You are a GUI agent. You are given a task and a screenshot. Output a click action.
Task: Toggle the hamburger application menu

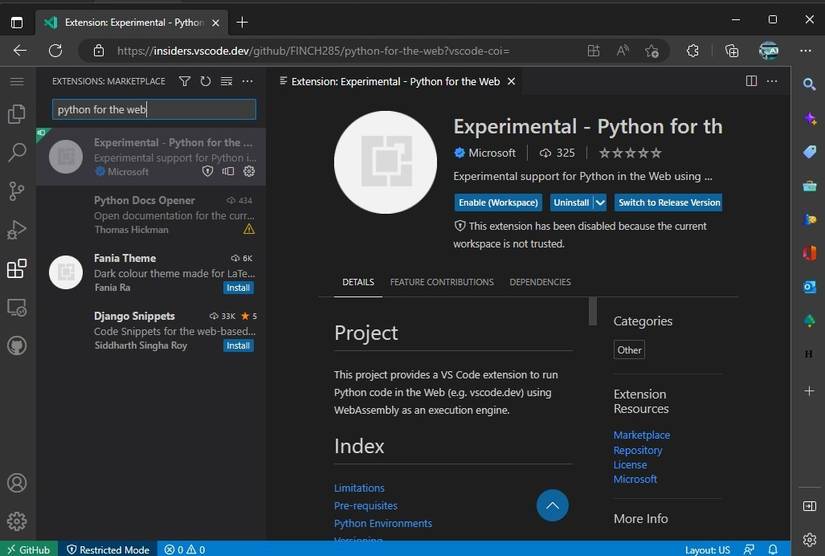point(16,81)
